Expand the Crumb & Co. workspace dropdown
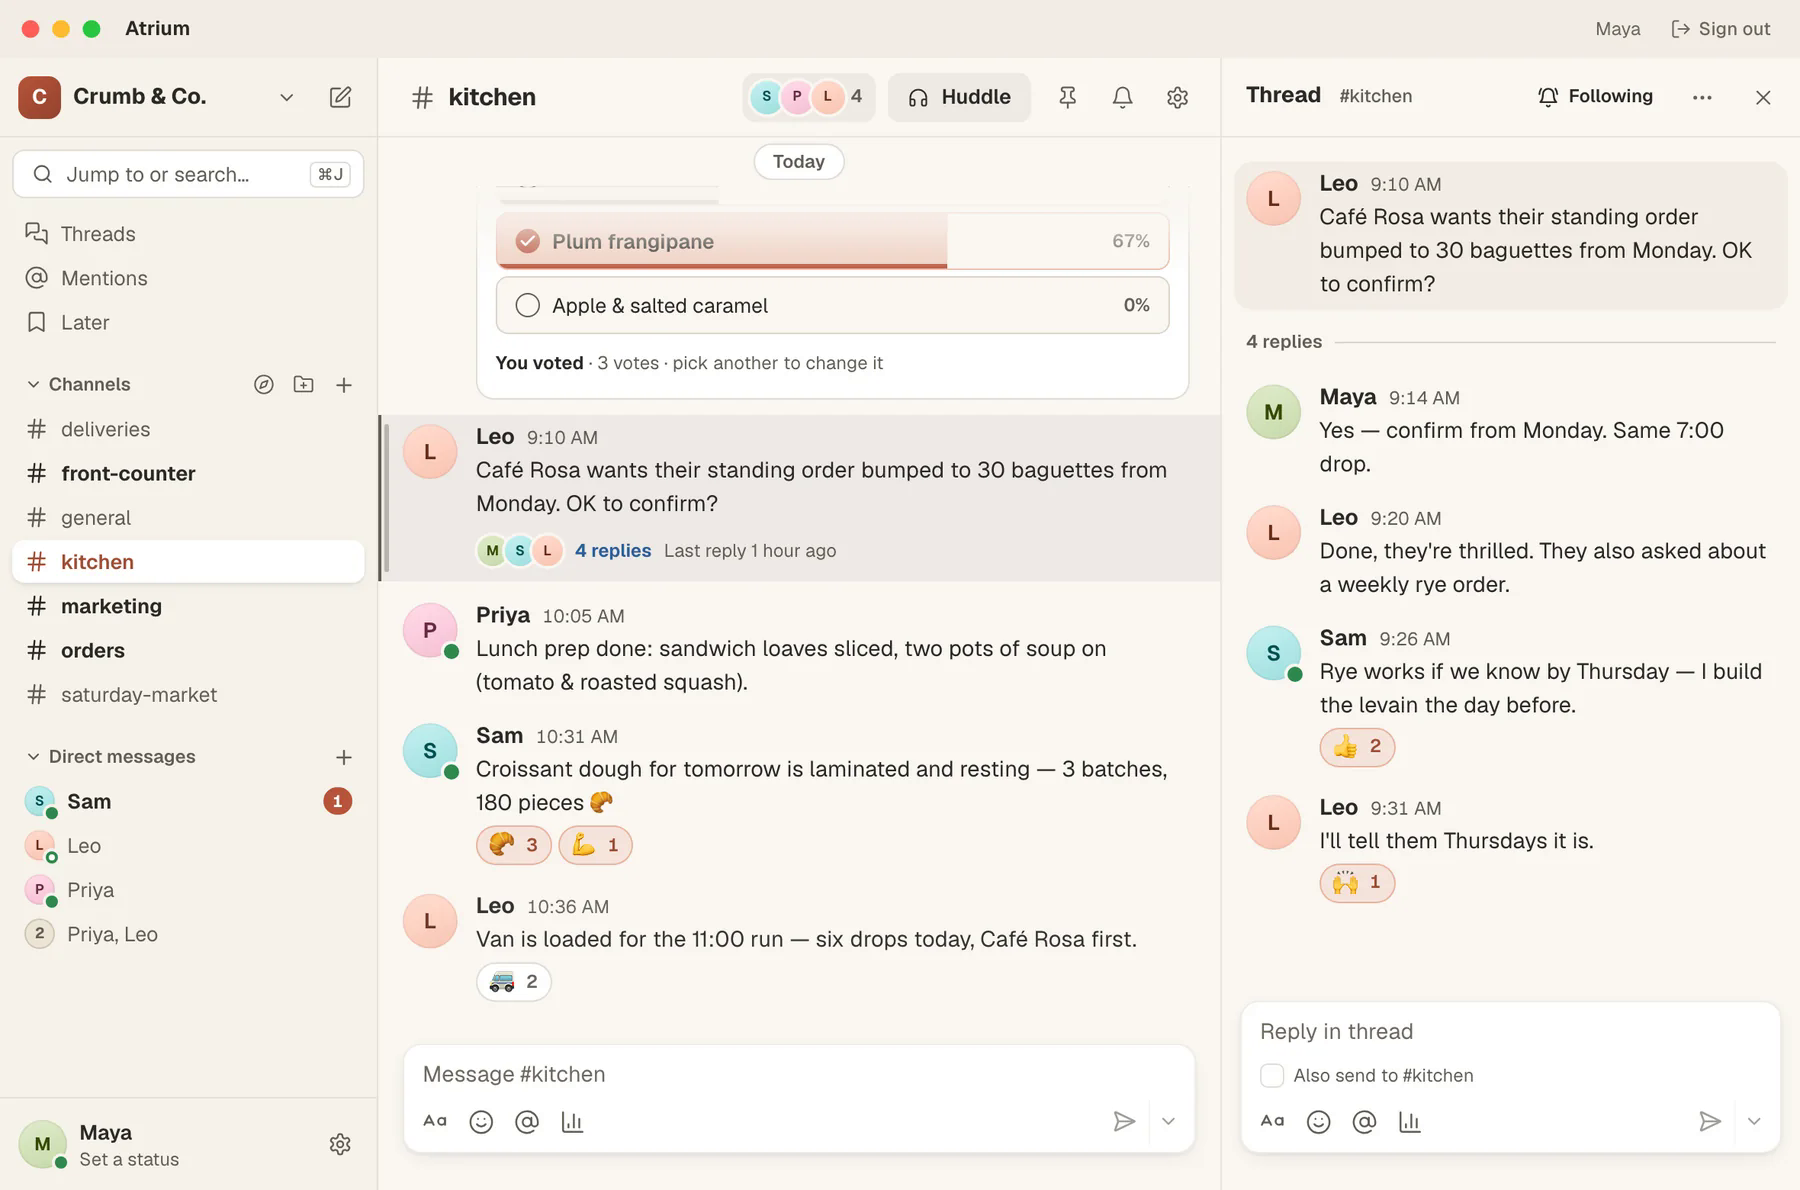Viewport: 1800px width, 1190px height. (286, 97)
